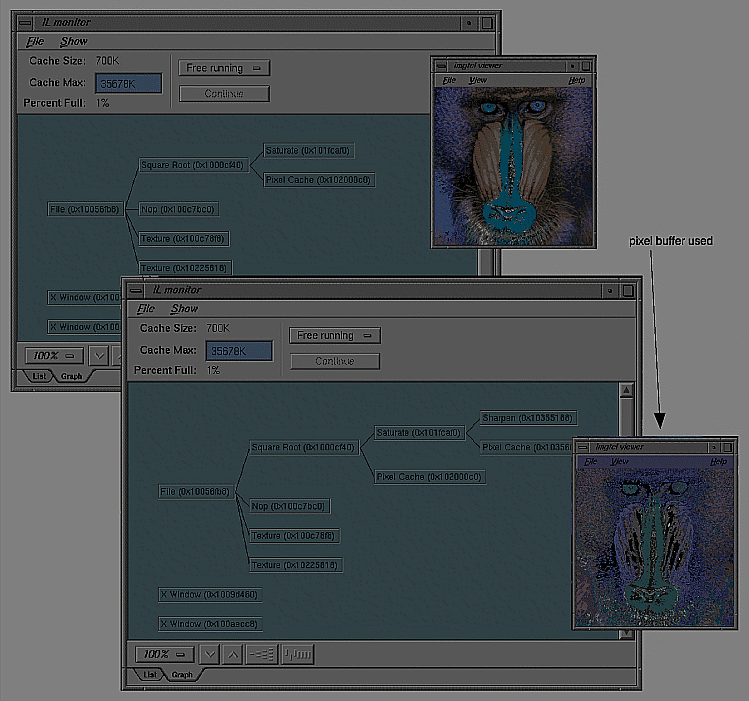
Task: Switch to the List tab in front window
Action: coord(148,675)
